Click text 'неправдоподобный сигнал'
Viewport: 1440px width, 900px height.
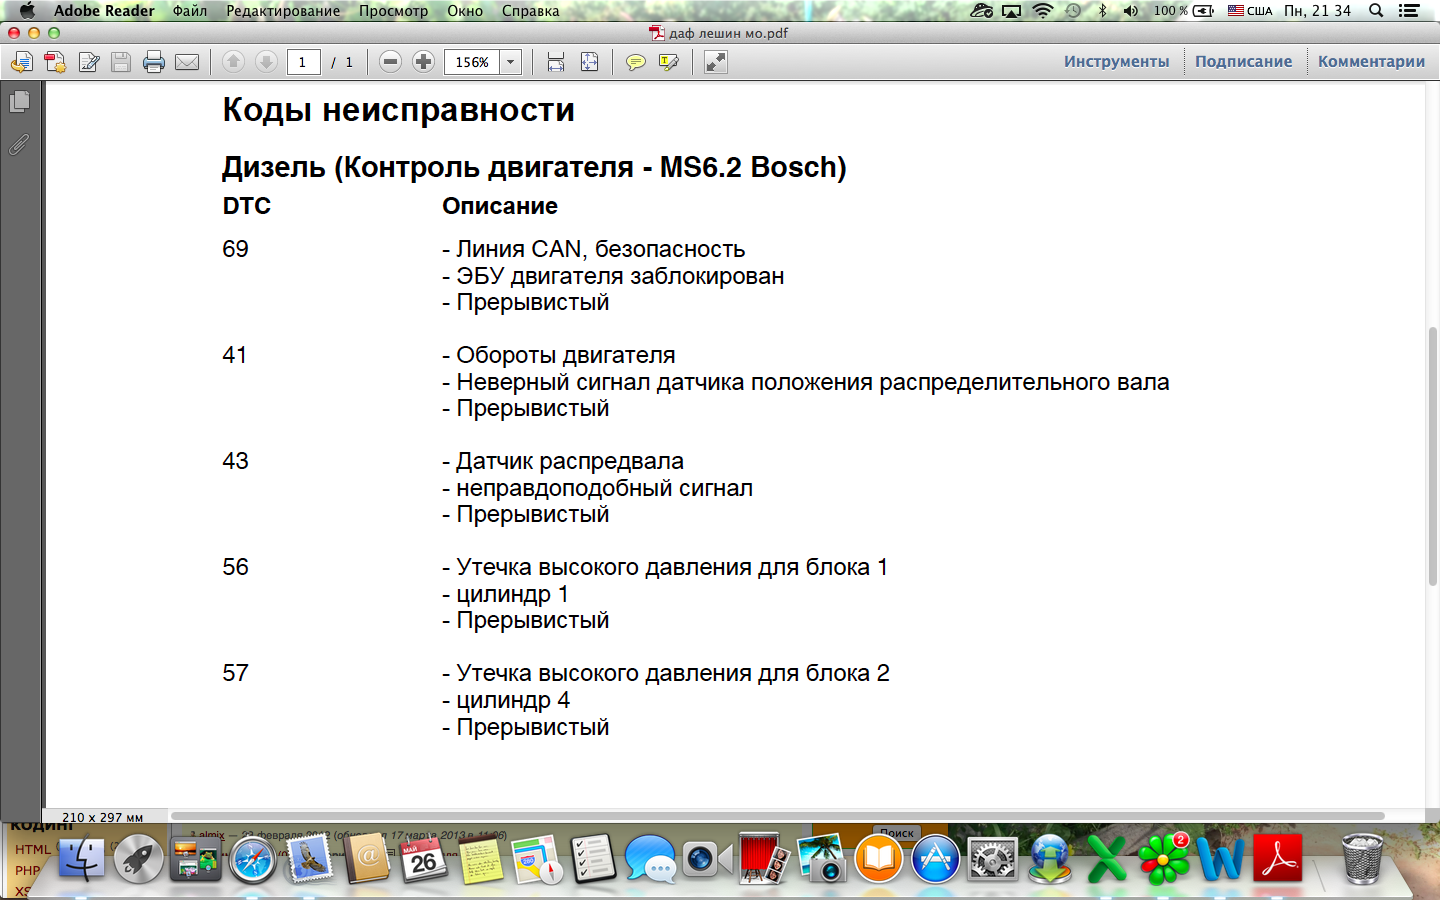point(604,488)
